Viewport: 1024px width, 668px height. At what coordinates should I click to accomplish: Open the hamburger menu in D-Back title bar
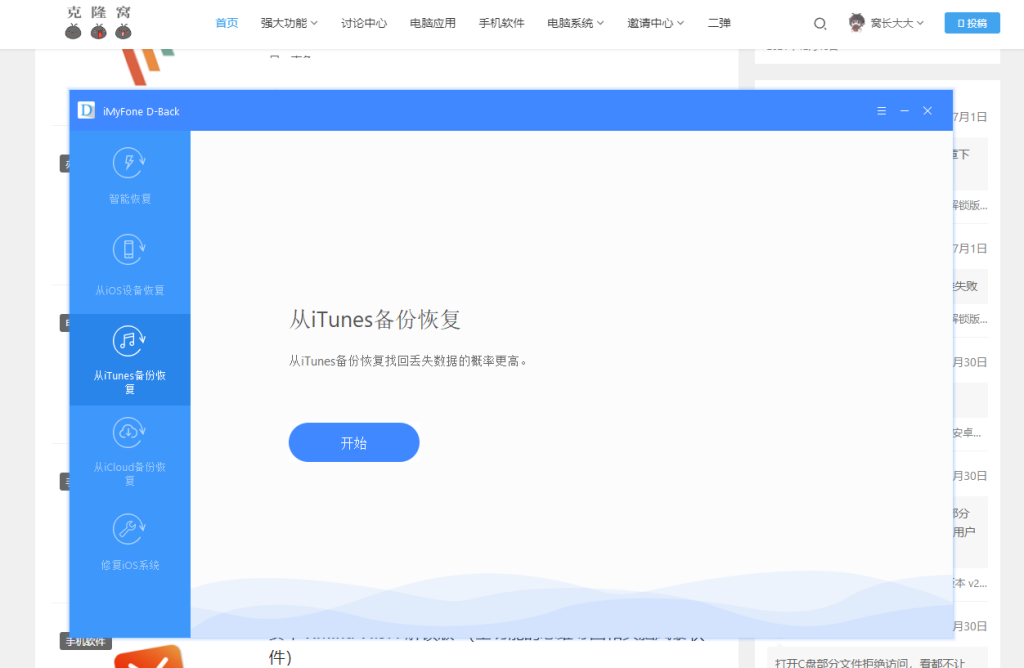pyautogui.click(x=882, y=111)
